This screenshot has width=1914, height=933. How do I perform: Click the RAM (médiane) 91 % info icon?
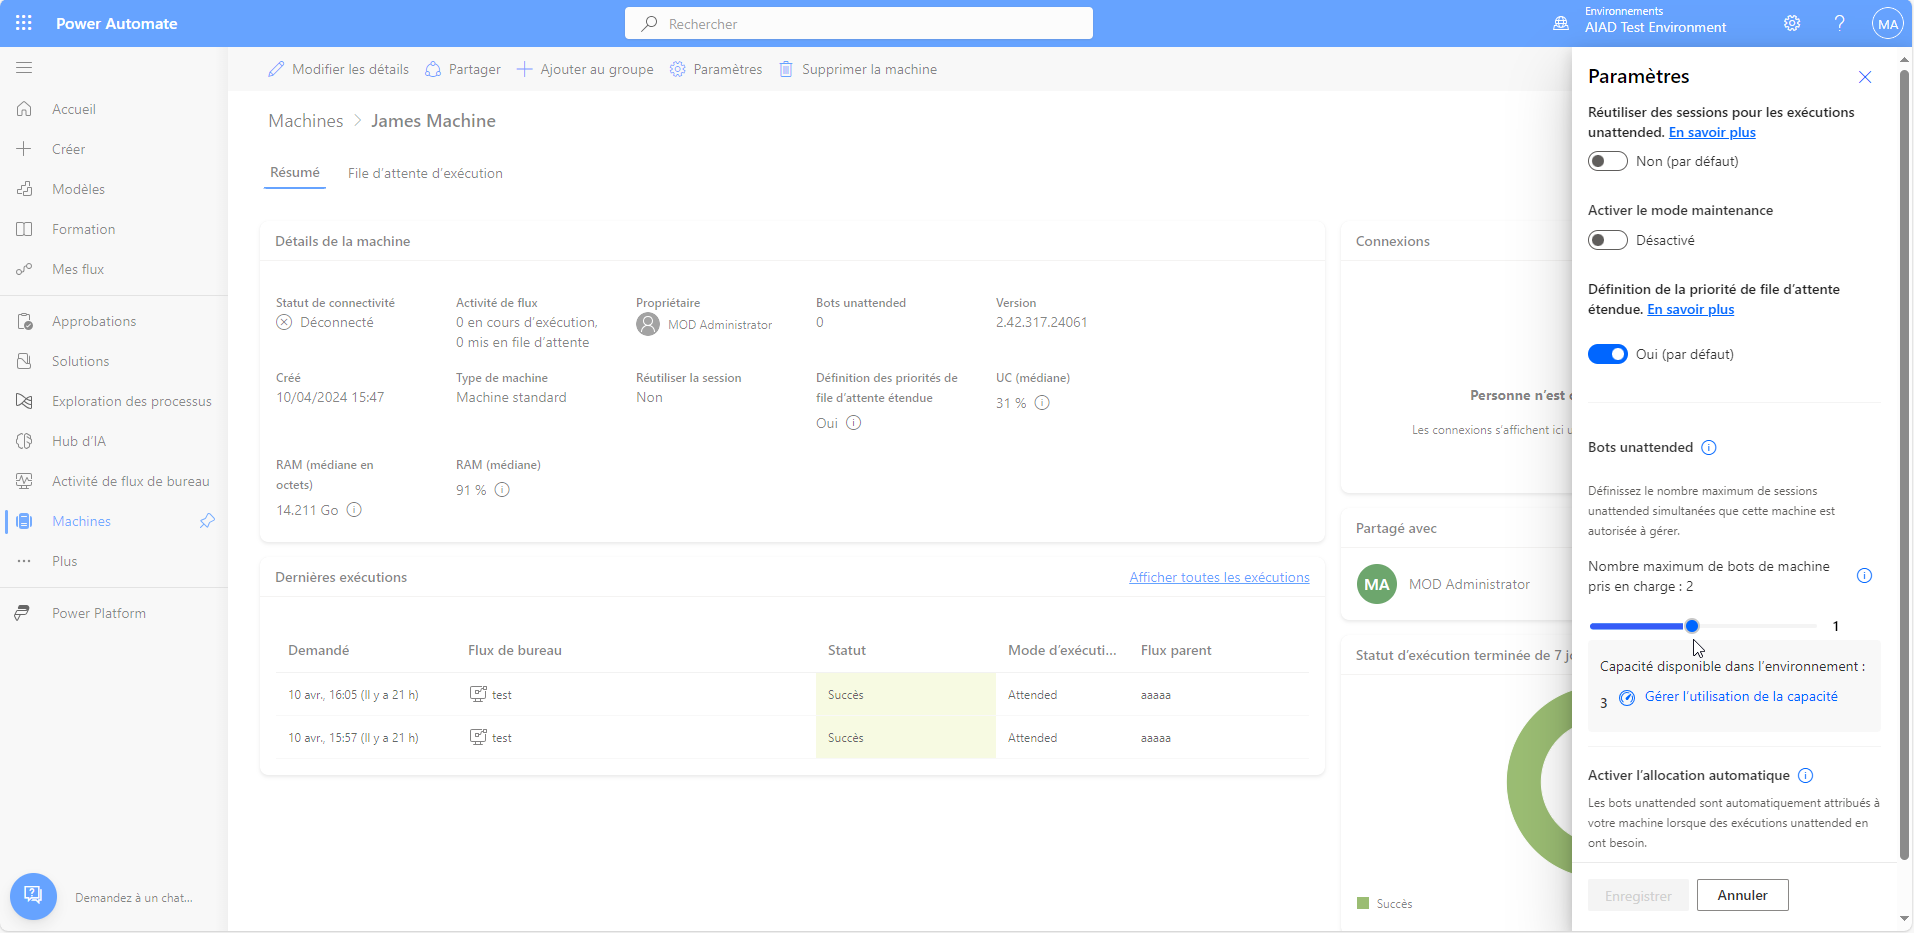click(502, 490)
